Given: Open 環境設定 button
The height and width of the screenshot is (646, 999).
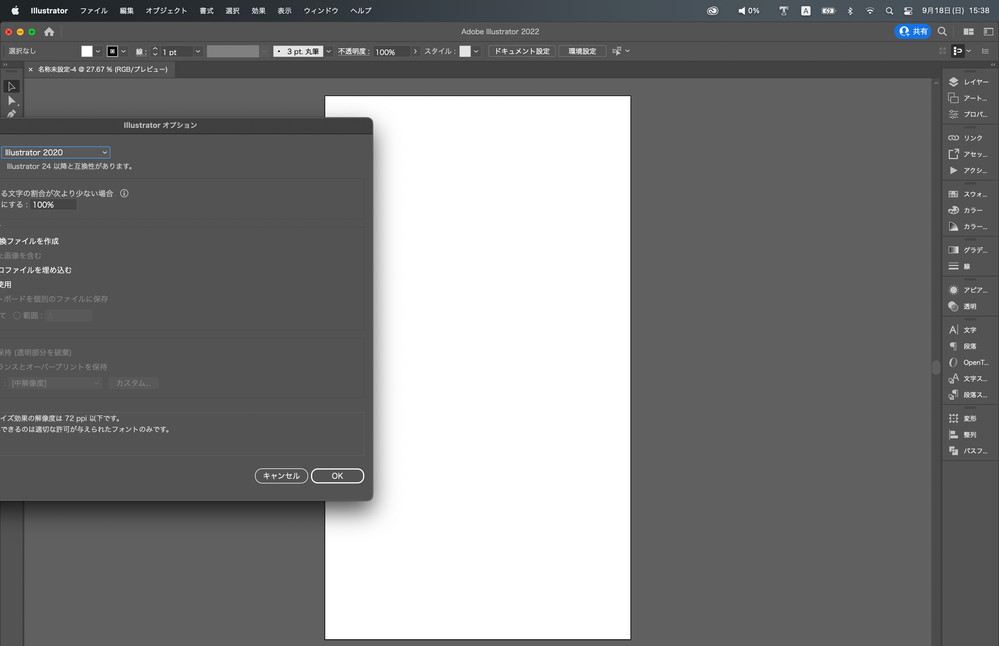Looking at the screenshot, I should [x=582, y=51].
